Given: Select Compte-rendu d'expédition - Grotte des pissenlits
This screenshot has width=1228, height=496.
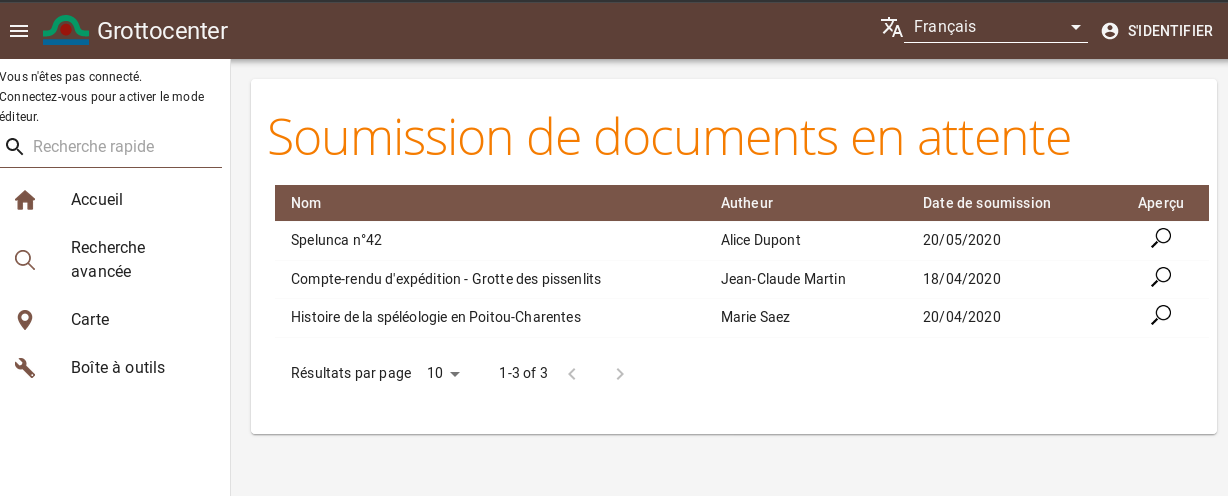Looking at the screenshot, I should coord(446,279).
